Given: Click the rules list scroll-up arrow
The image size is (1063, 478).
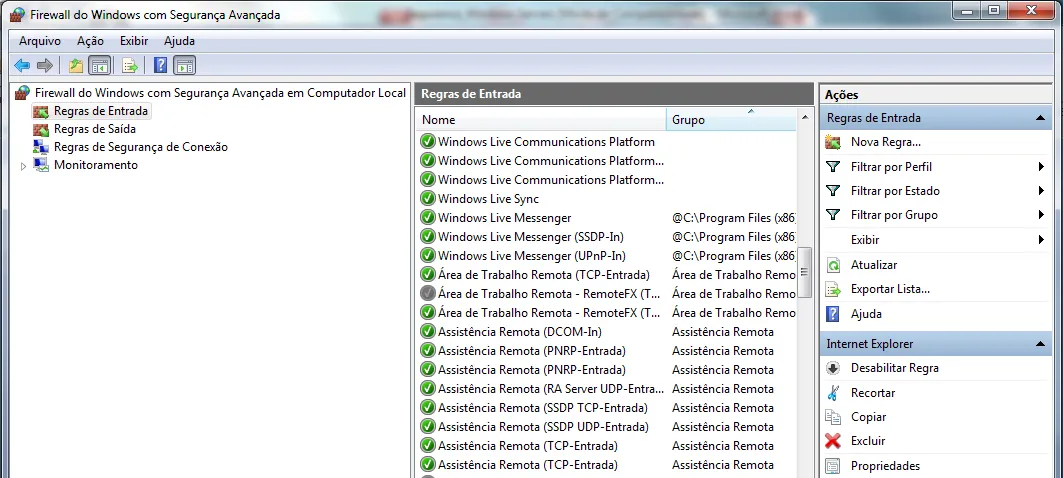Looking at the screenshot, I should coord(805,118).
